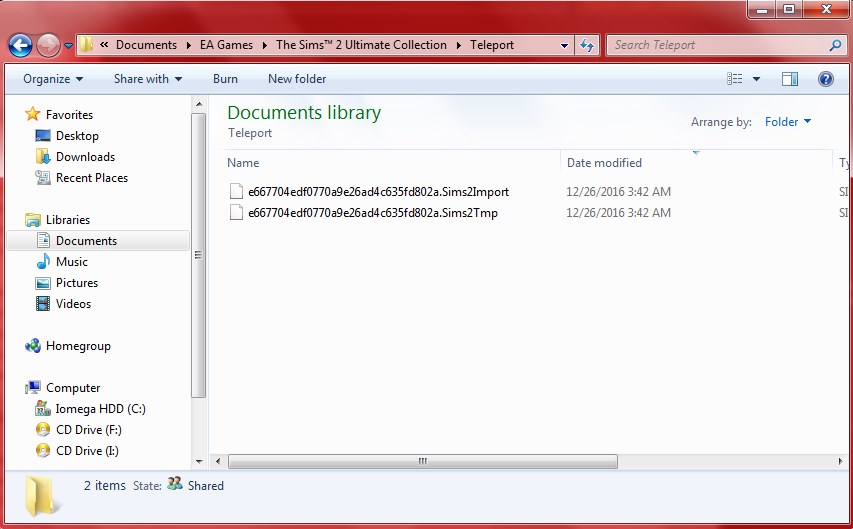
Task: Click The Sims 2 Ultimate Collection breadcrumb
Action: tap(361, 45)
